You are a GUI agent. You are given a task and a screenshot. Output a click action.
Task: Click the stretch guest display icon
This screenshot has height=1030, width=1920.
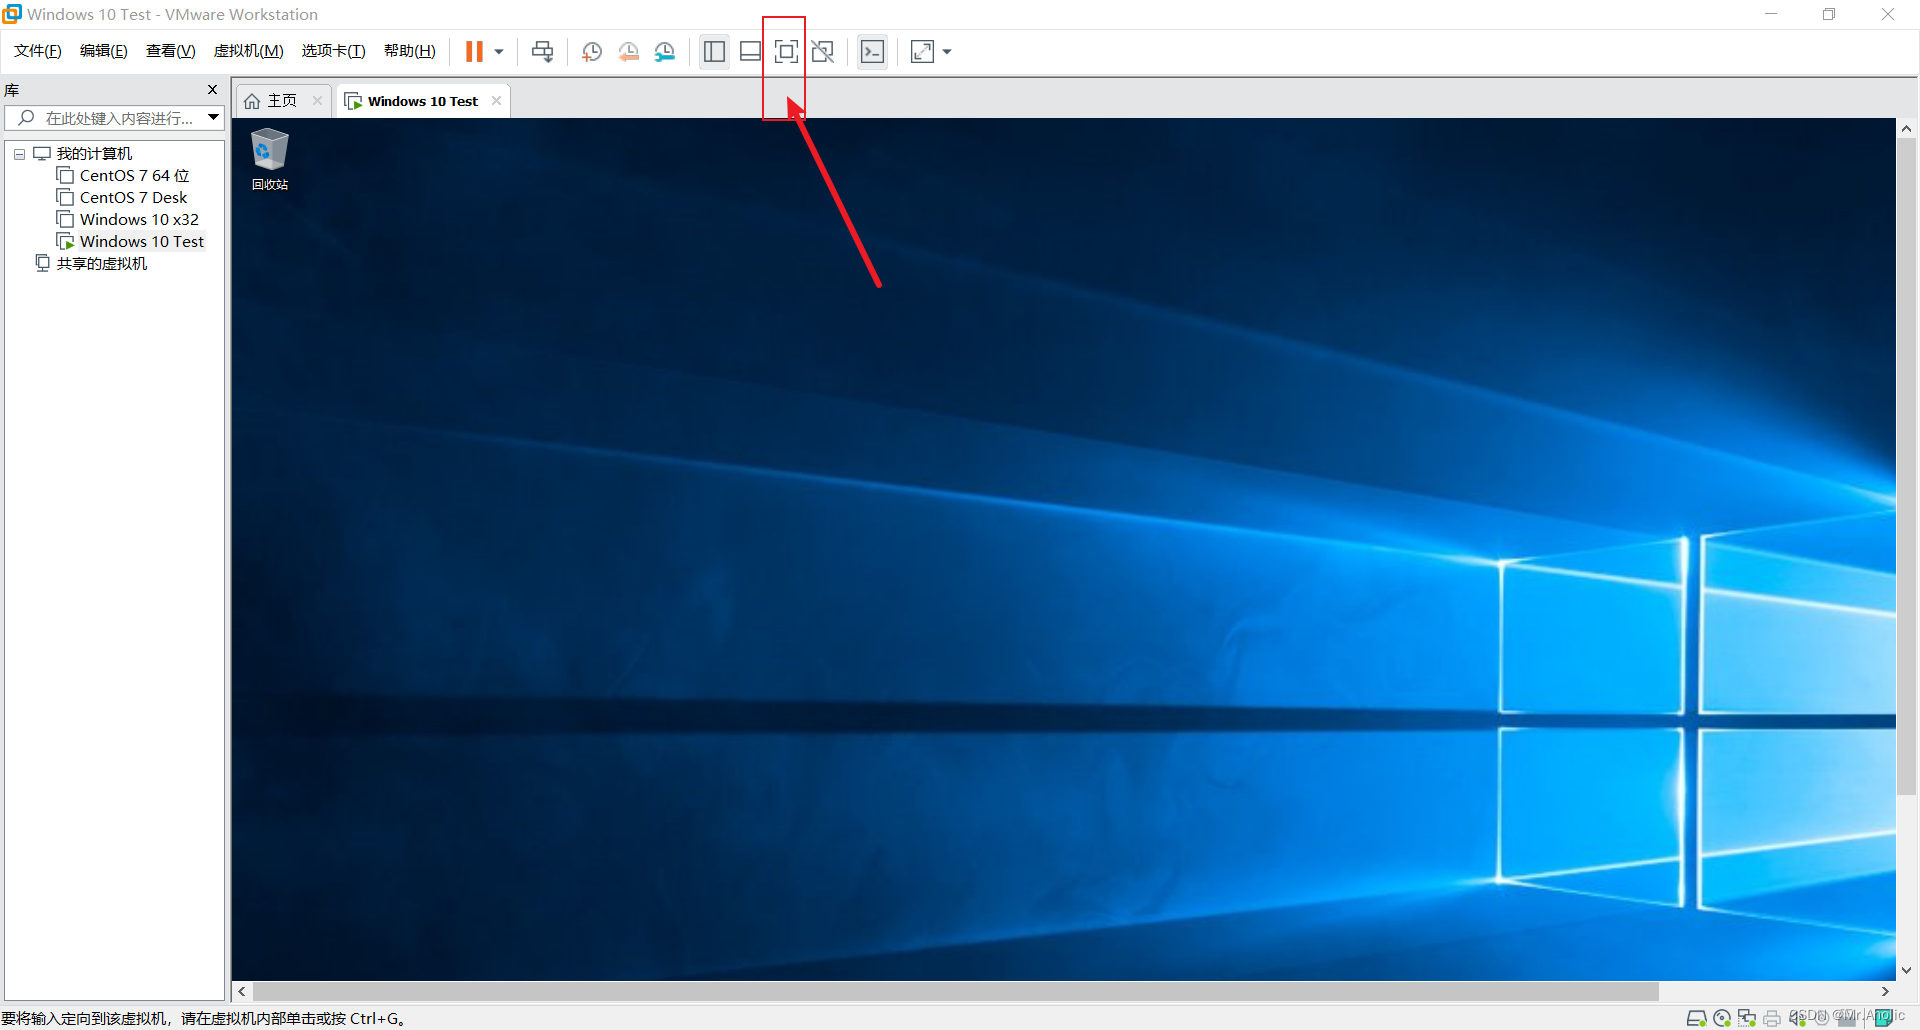(x=922, y=51)
